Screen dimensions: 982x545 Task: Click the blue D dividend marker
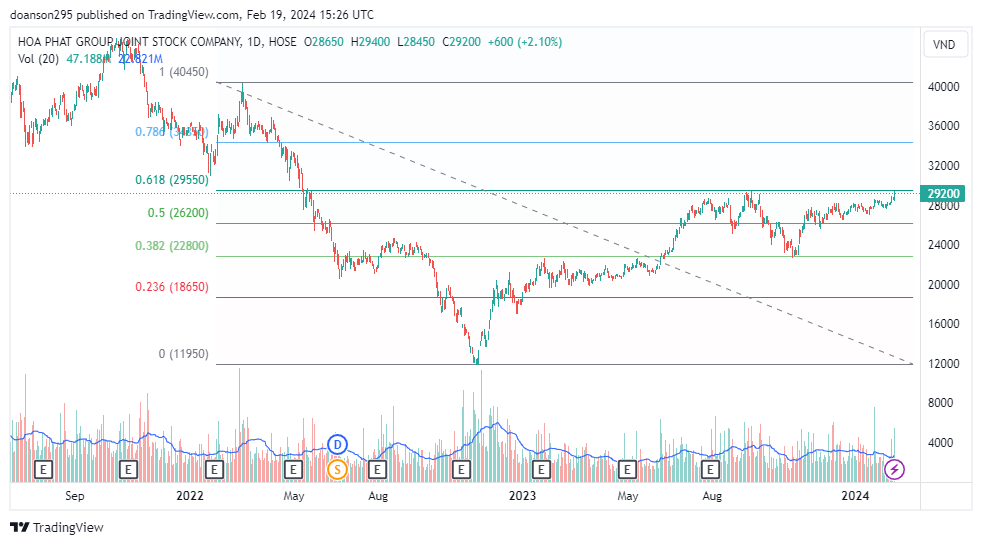click(x=337, y=445)
